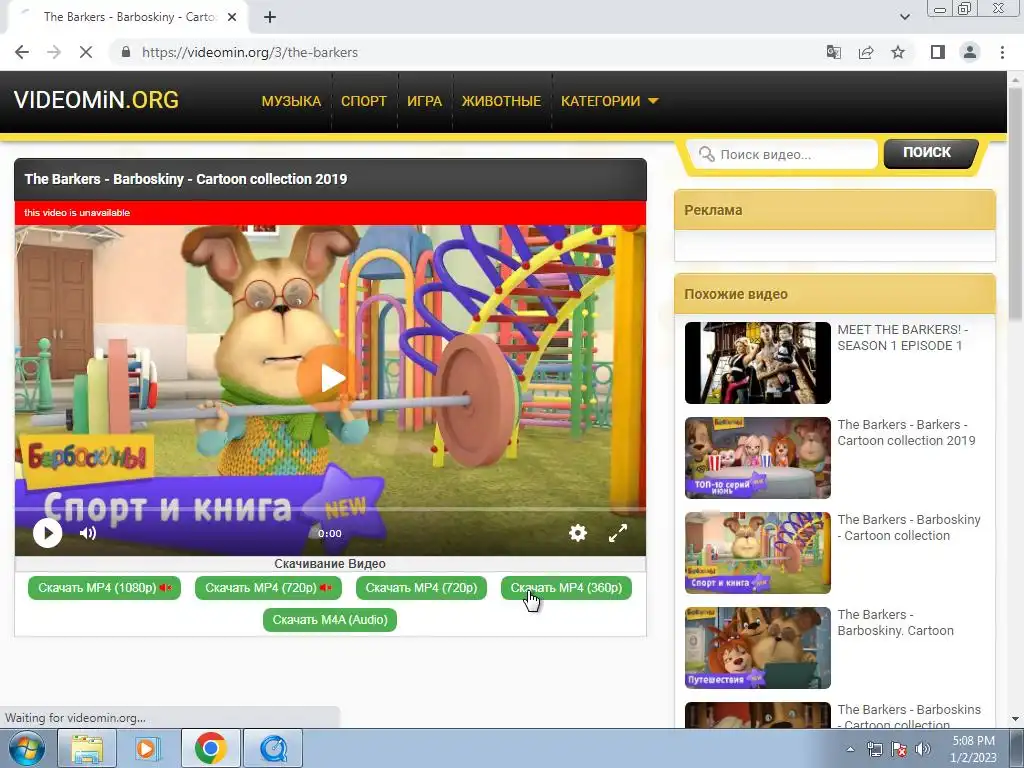
Task: Expand the КАТЕГОРИИ dropdown
Action: click(609, 101)
